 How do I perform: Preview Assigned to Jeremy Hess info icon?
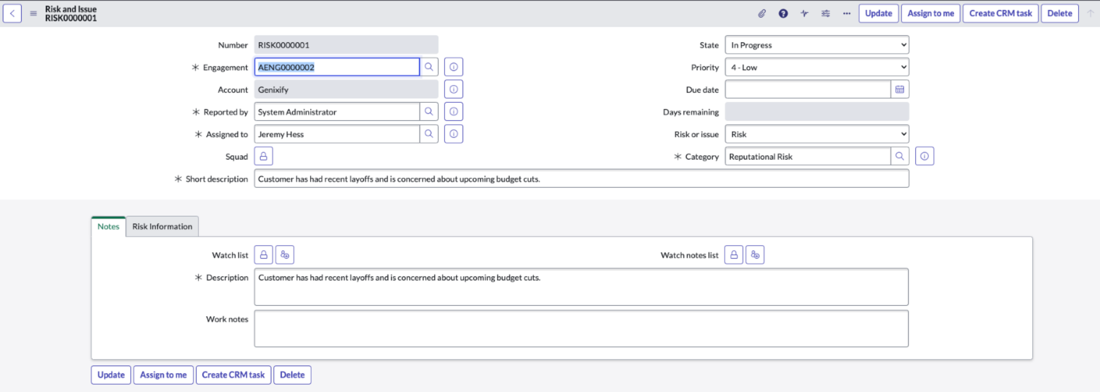454,134
